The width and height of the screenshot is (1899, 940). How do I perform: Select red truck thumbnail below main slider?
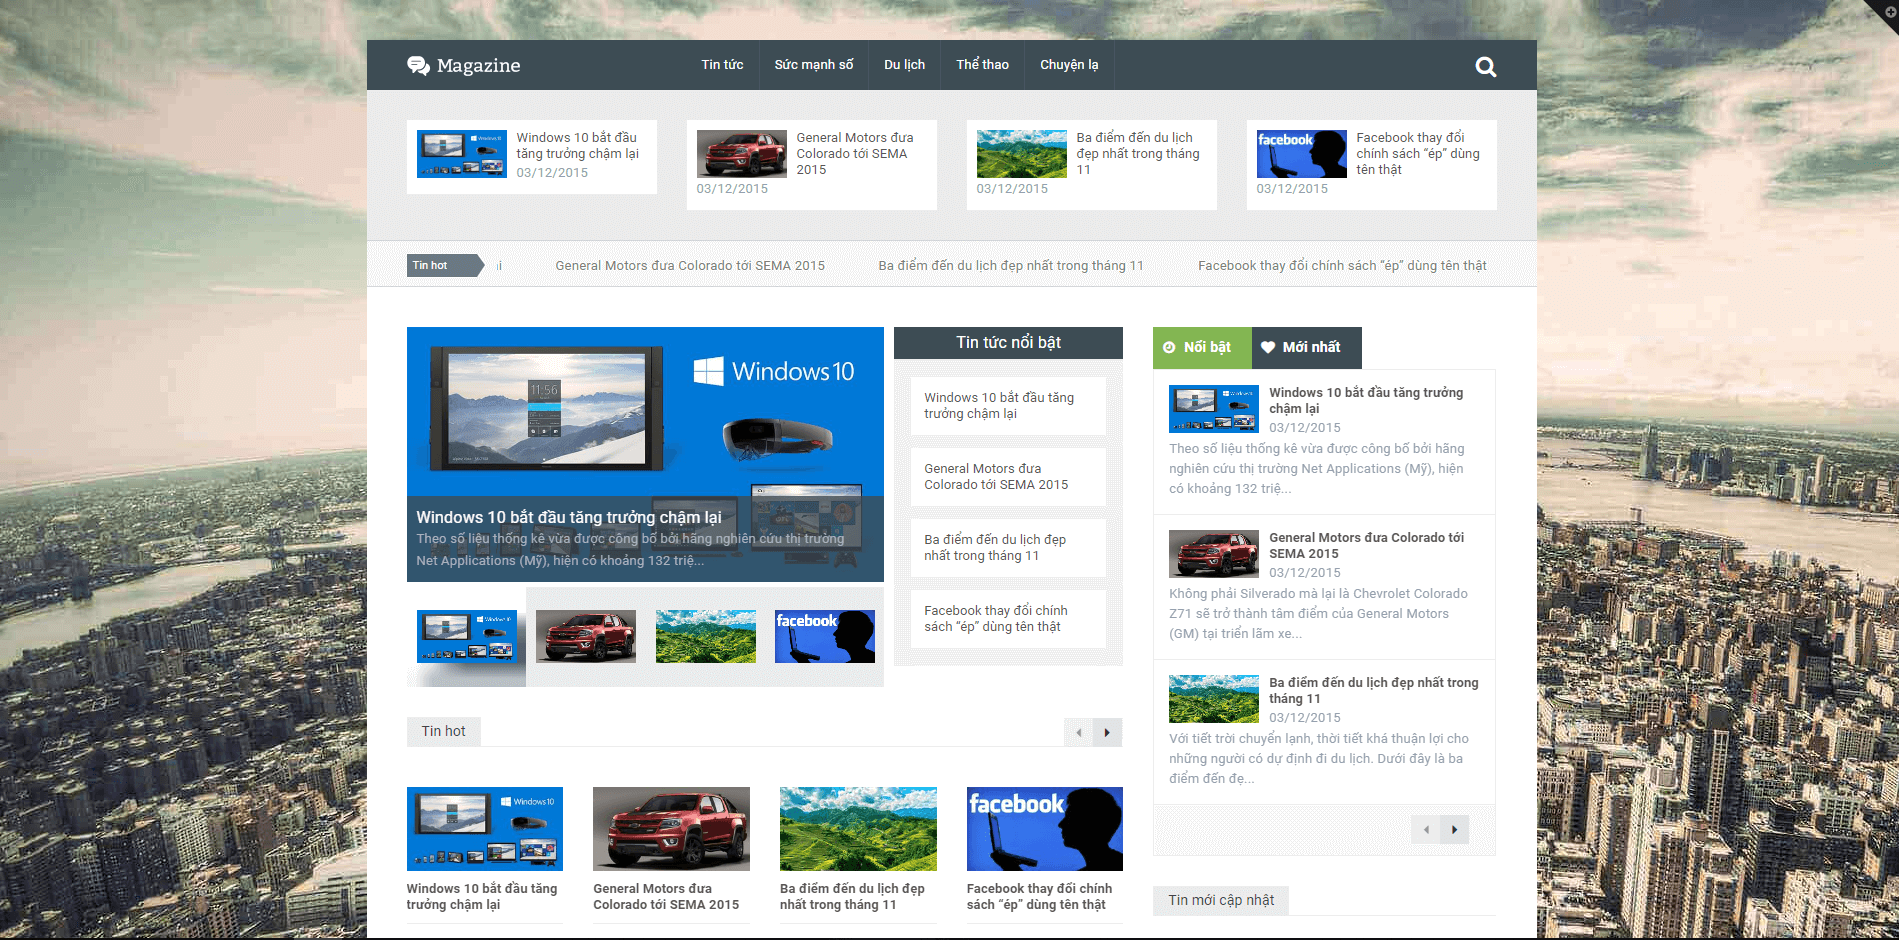coord(586,636)
